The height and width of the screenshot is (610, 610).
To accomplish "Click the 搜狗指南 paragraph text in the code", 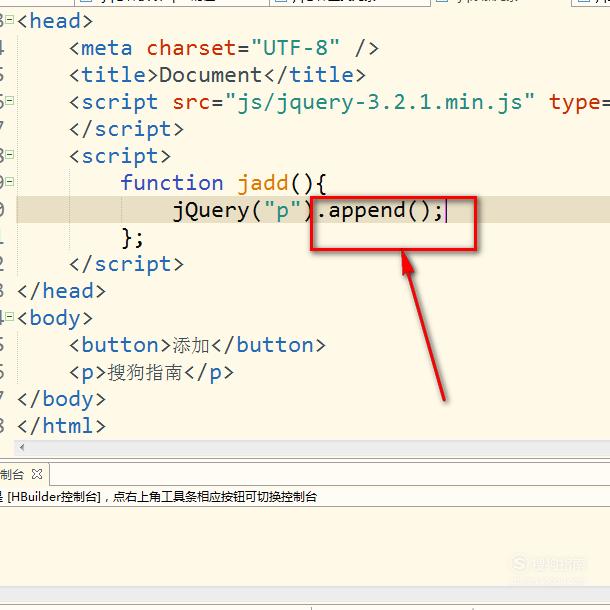I will [x=145, y=372].
